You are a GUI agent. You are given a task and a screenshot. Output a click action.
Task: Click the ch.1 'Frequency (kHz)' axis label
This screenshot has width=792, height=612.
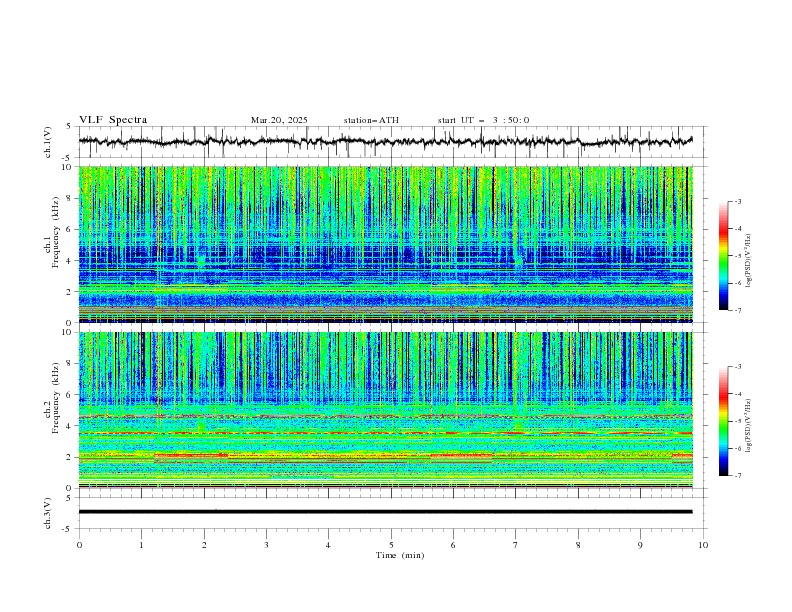(x=57, y=233)
